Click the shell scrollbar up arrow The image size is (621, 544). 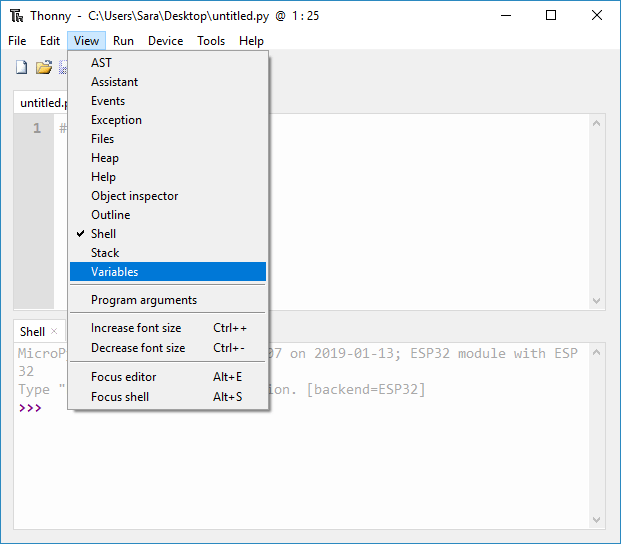tap(597, 352)
